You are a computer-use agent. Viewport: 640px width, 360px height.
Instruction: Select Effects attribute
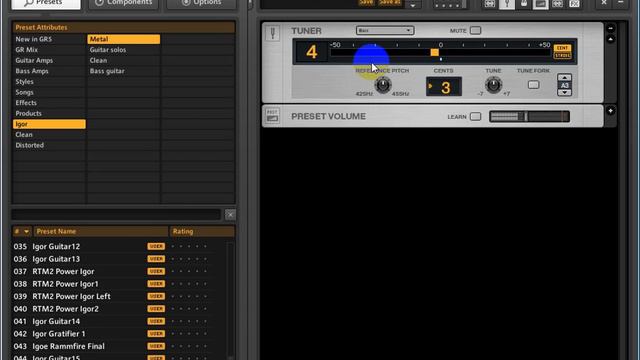pos(49,103)
